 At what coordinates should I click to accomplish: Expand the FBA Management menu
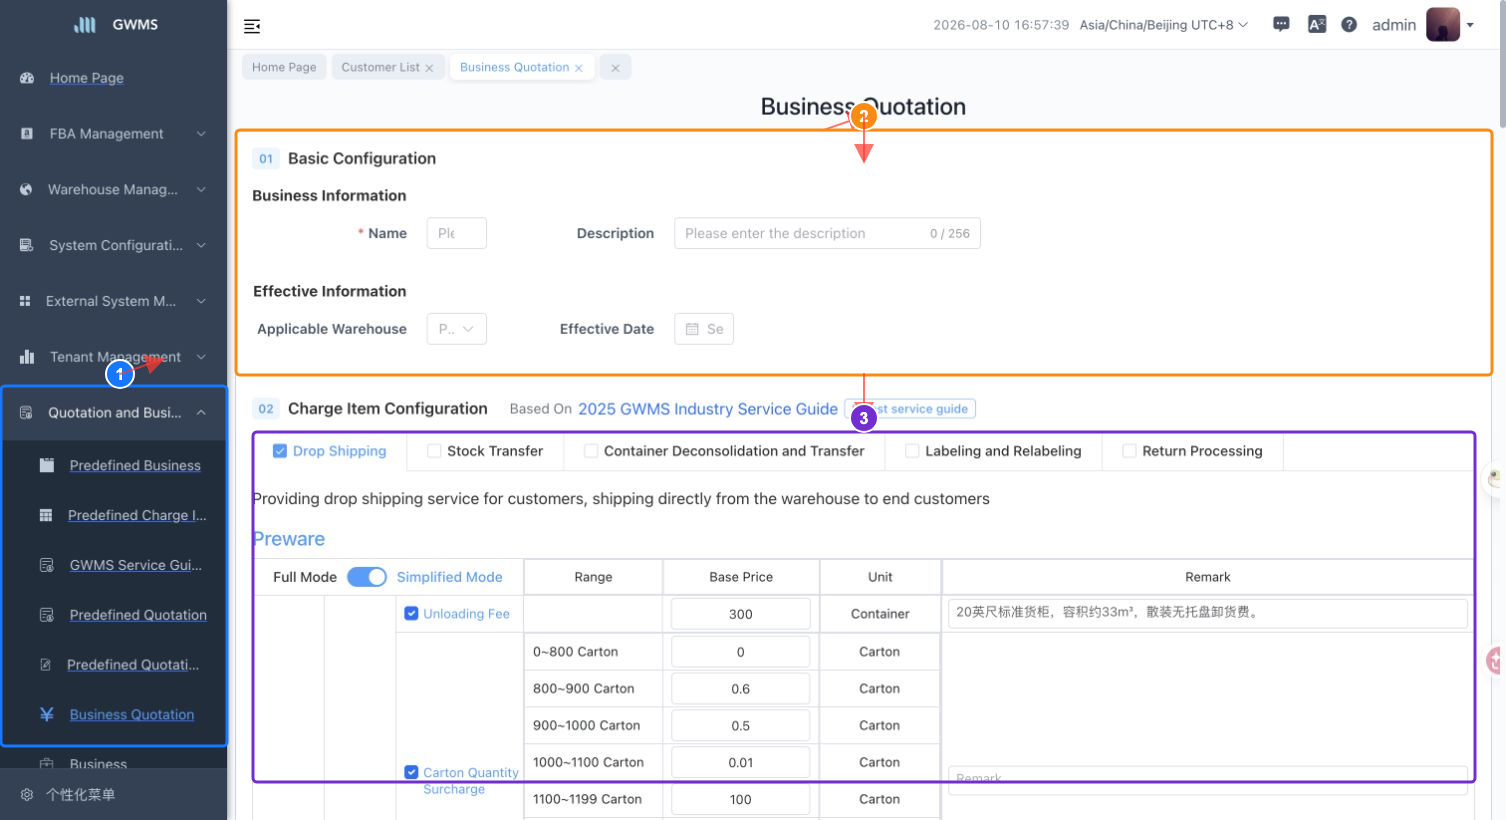coord(201,133)
